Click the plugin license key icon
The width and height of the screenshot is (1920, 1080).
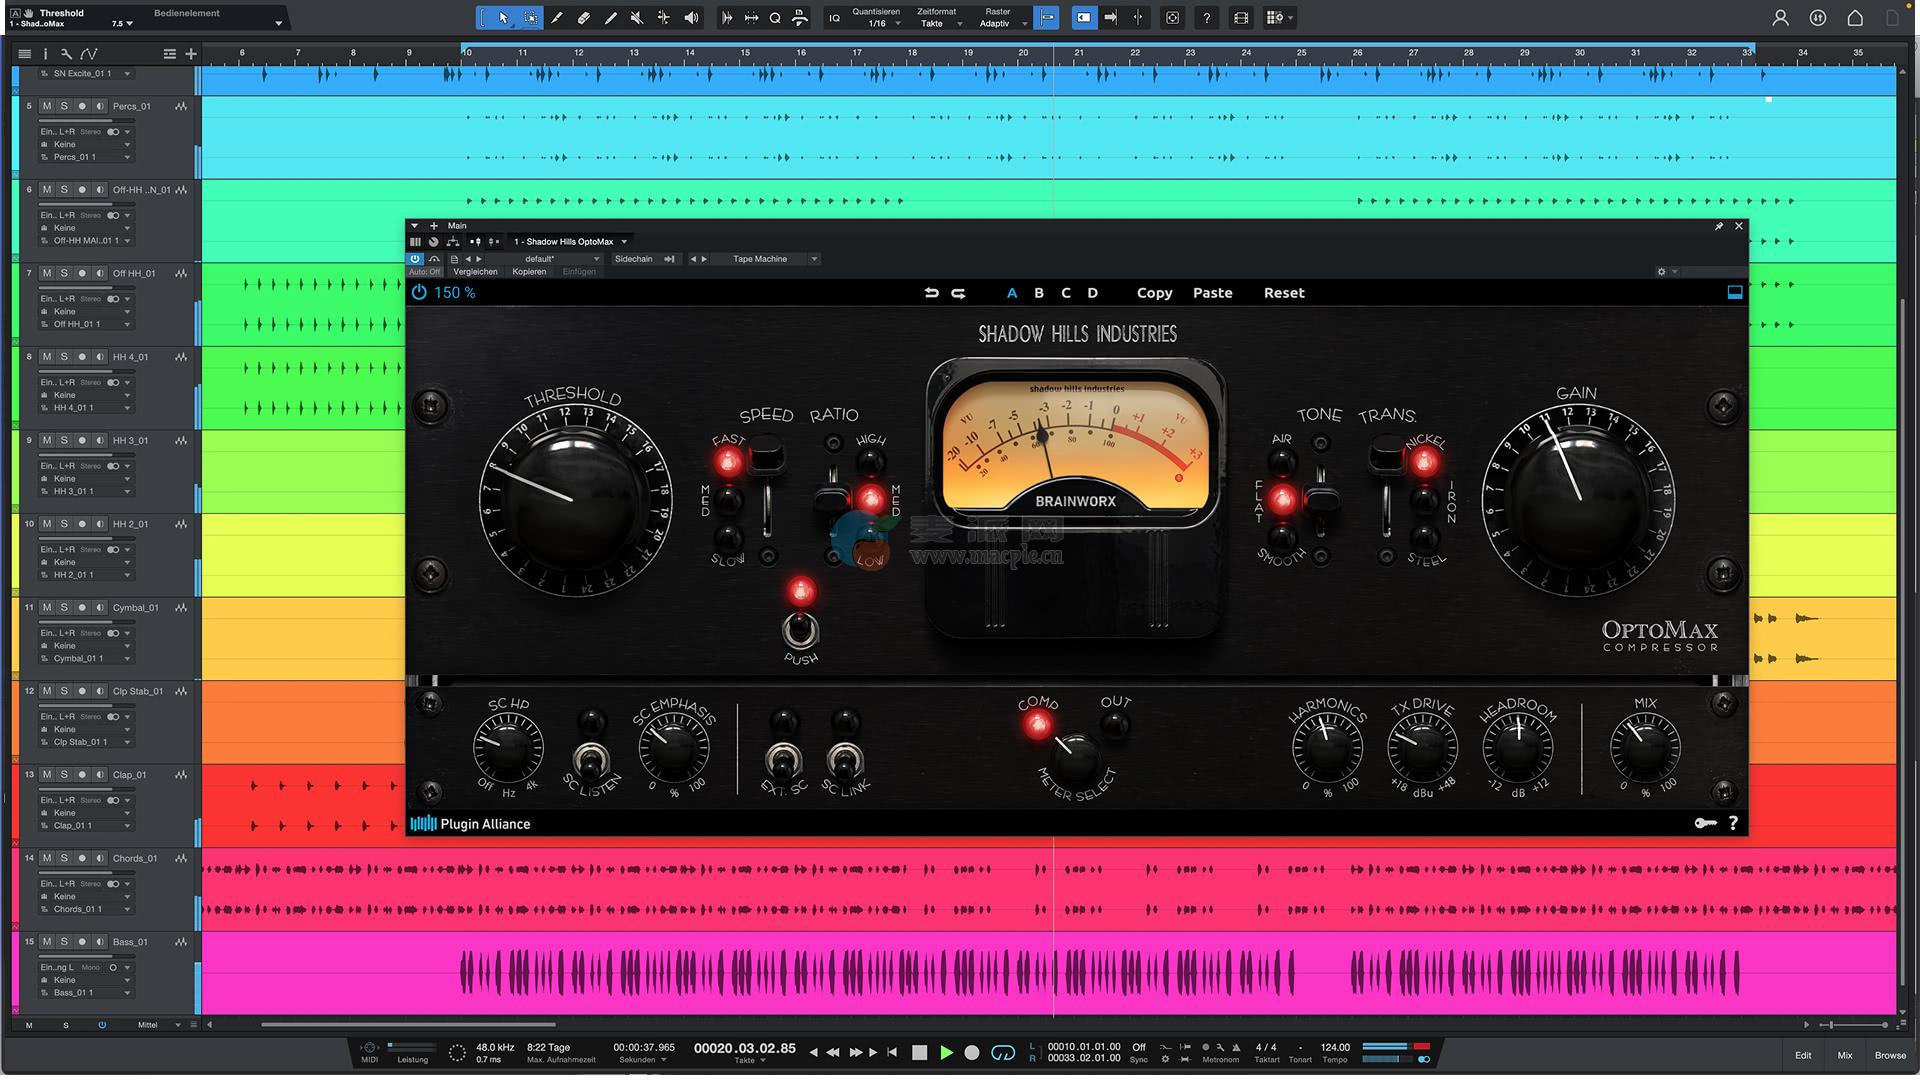(x=1705, y=823)
